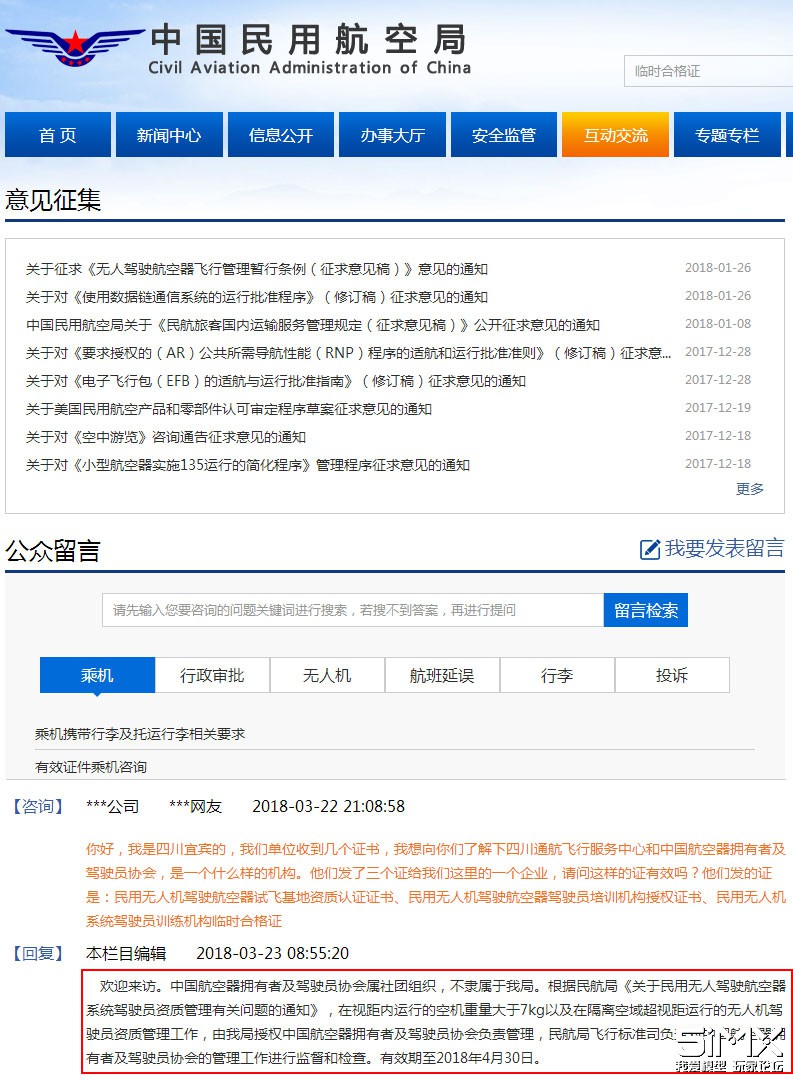Open the highlighted 互动交流 menu item
This screenshot has height=1079, width=793.
615,135
